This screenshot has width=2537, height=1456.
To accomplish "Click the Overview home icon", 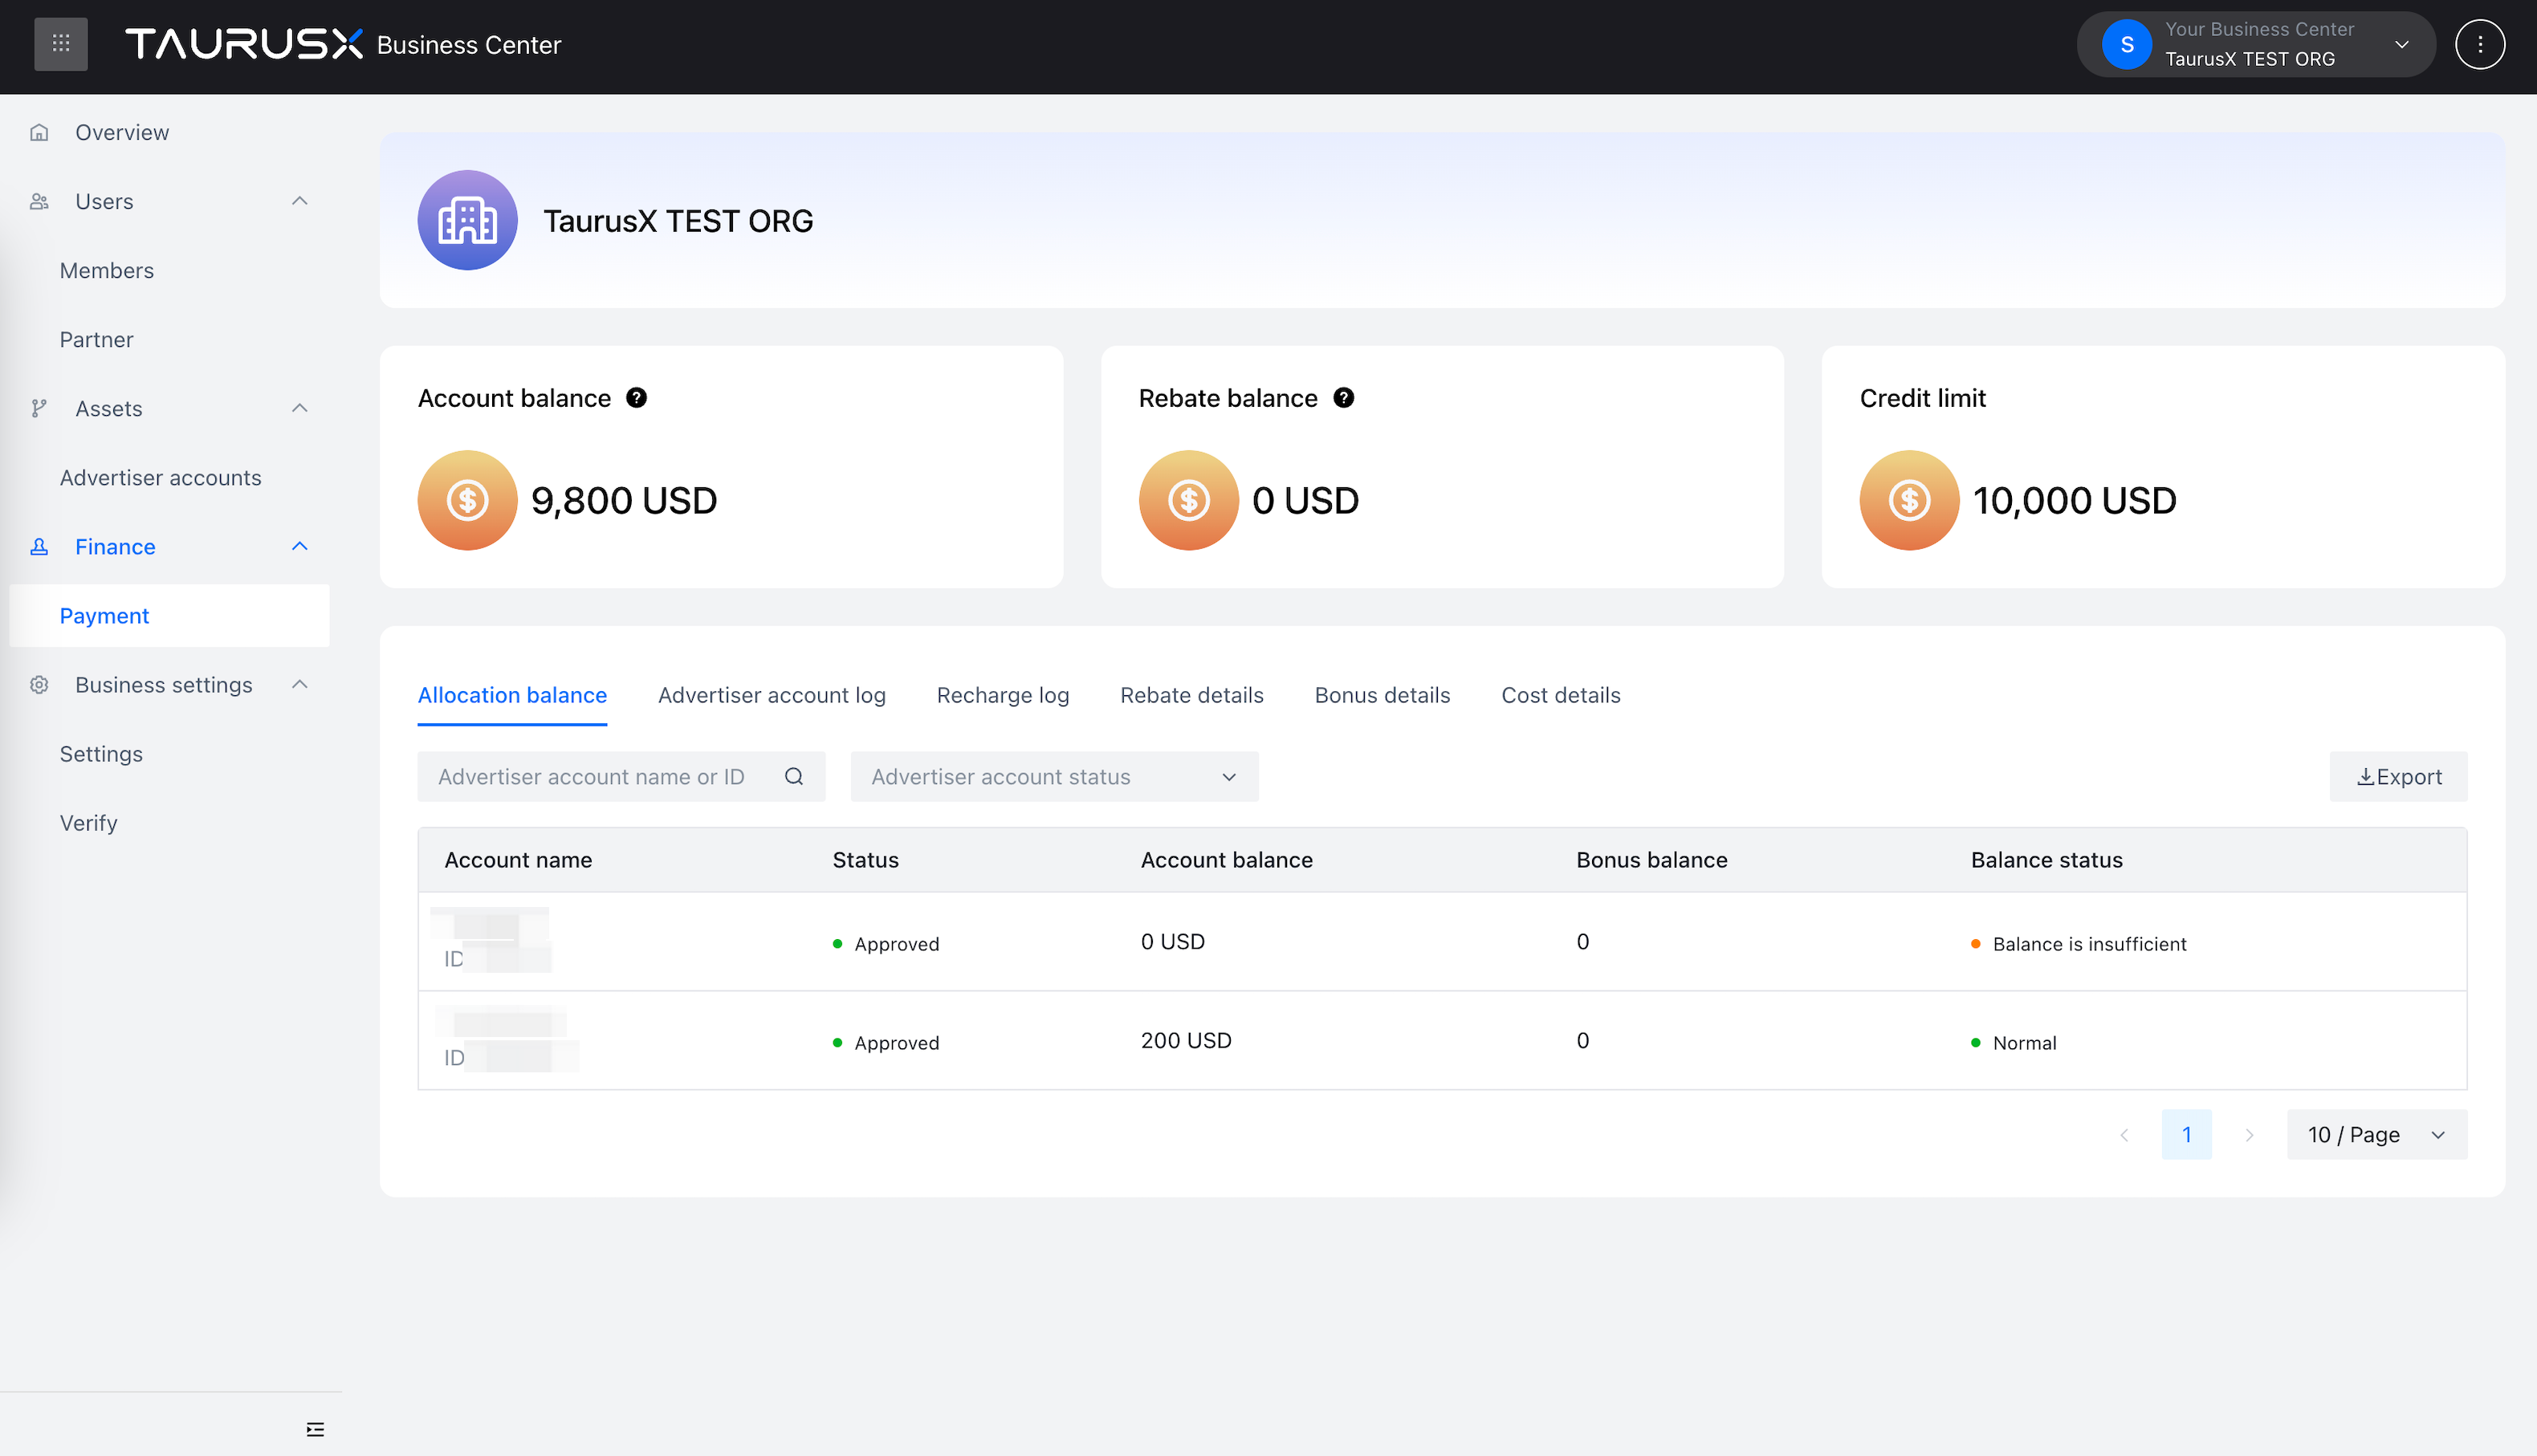I will pos(39,132).
